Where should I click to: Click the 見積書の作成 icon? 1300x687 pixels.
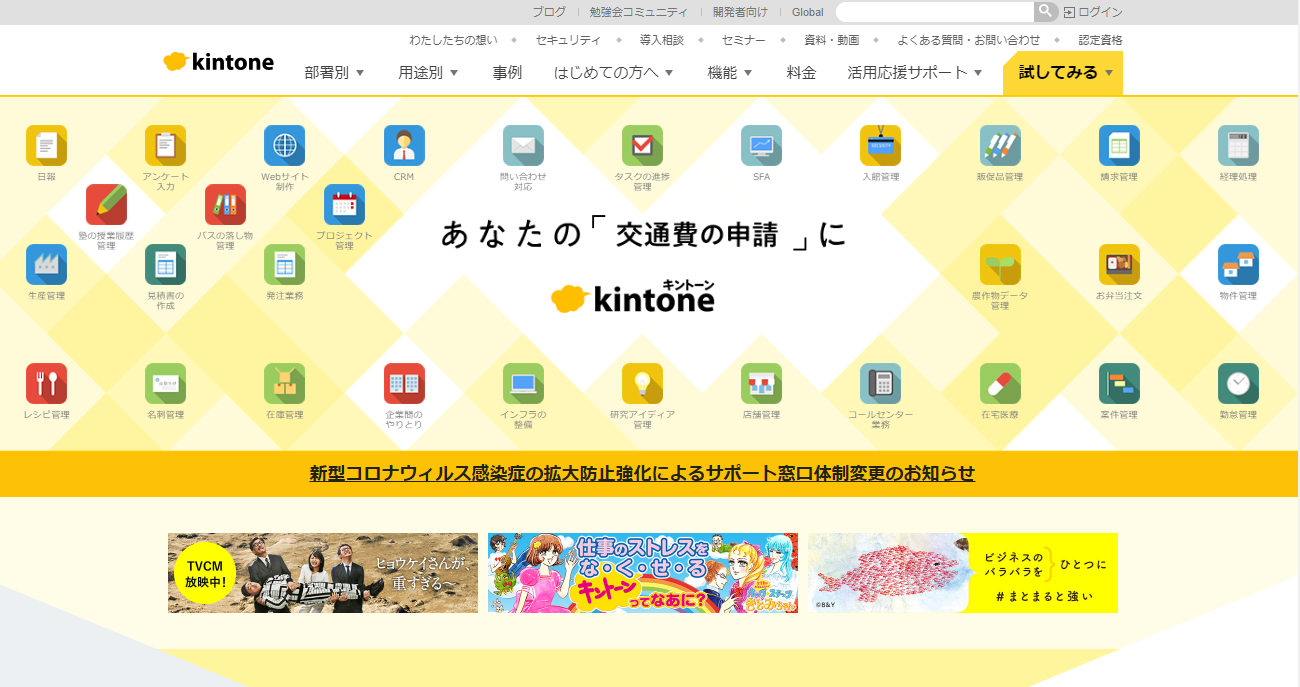[x=165, y=264]
